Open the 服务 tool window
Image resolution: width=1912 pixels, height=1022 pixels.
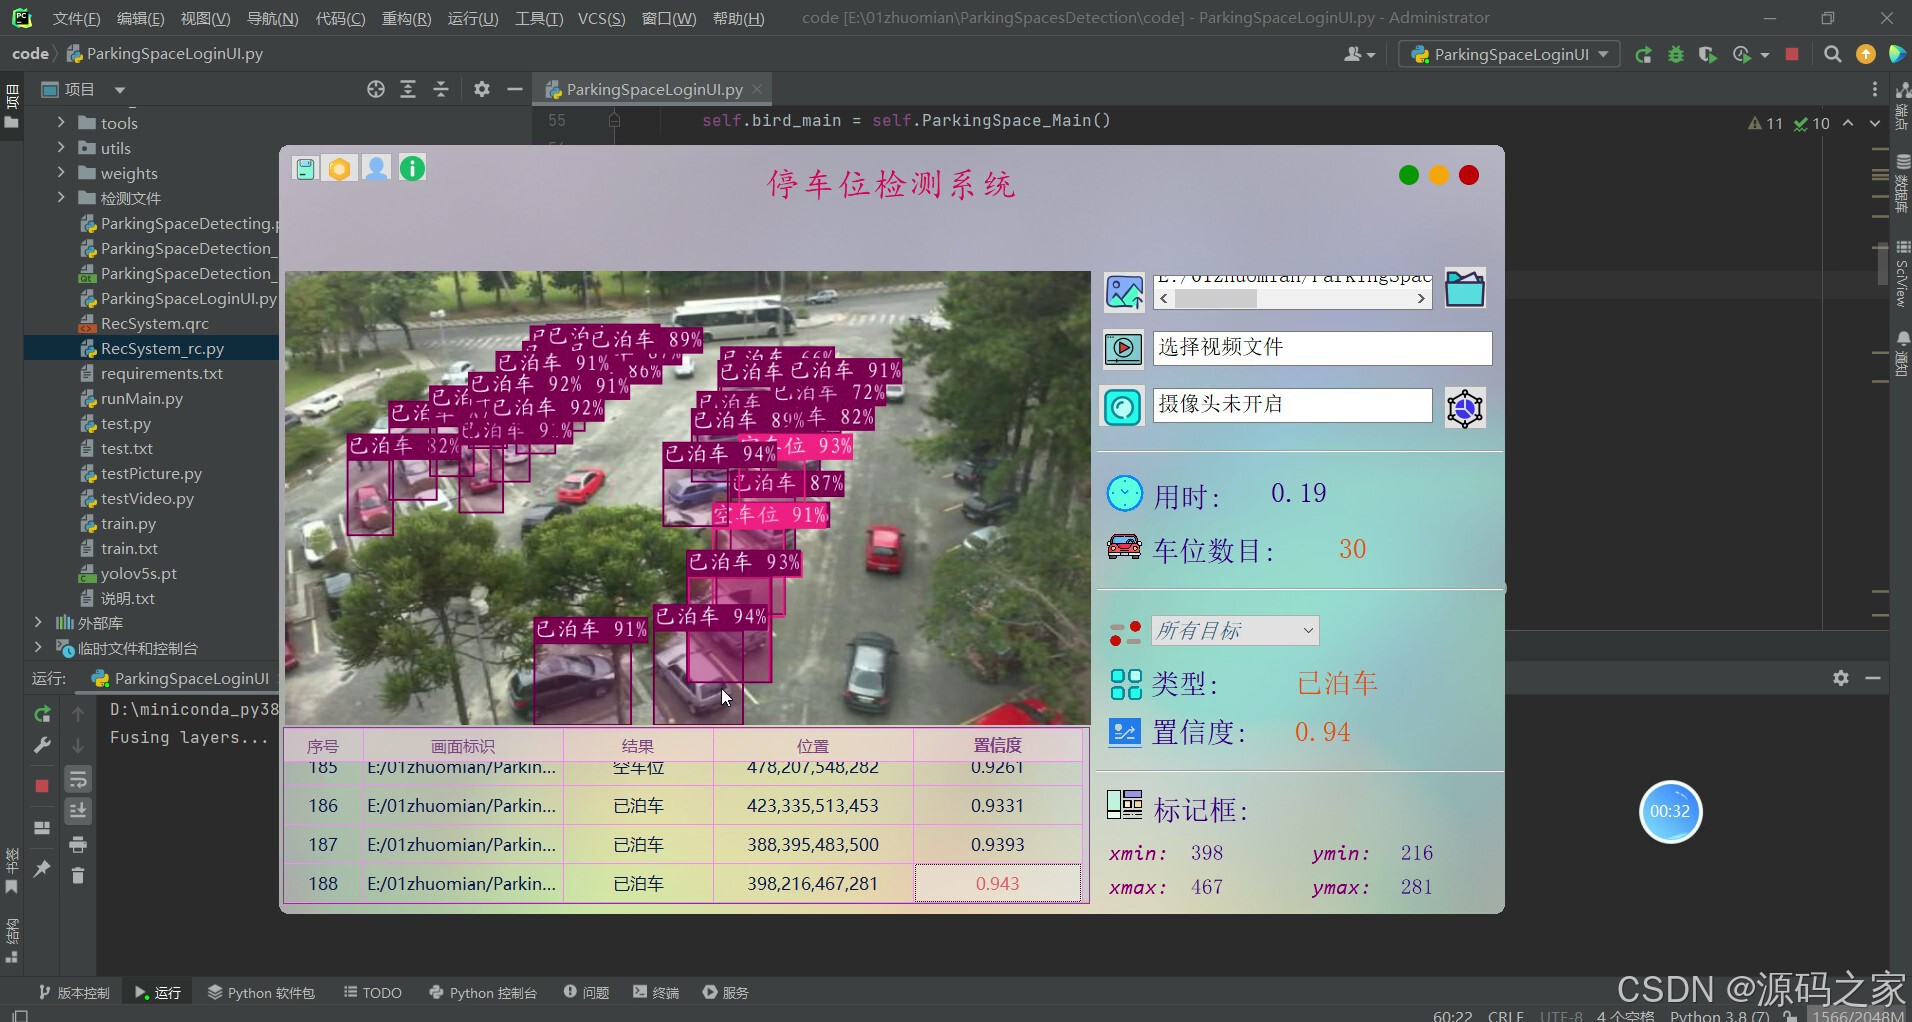726,992
